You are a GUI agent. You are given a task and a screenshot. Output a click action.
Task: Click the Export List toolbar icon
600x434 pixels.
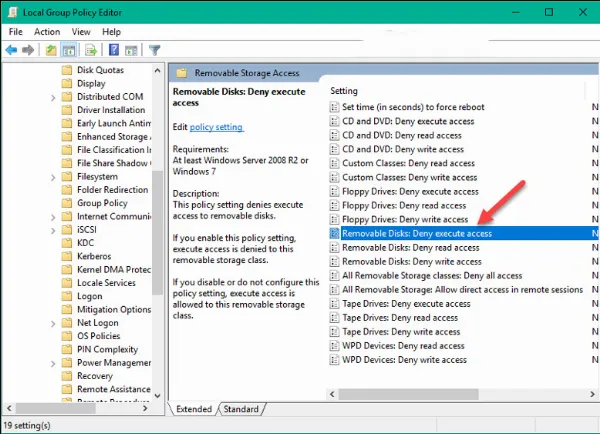pos(93,49)
